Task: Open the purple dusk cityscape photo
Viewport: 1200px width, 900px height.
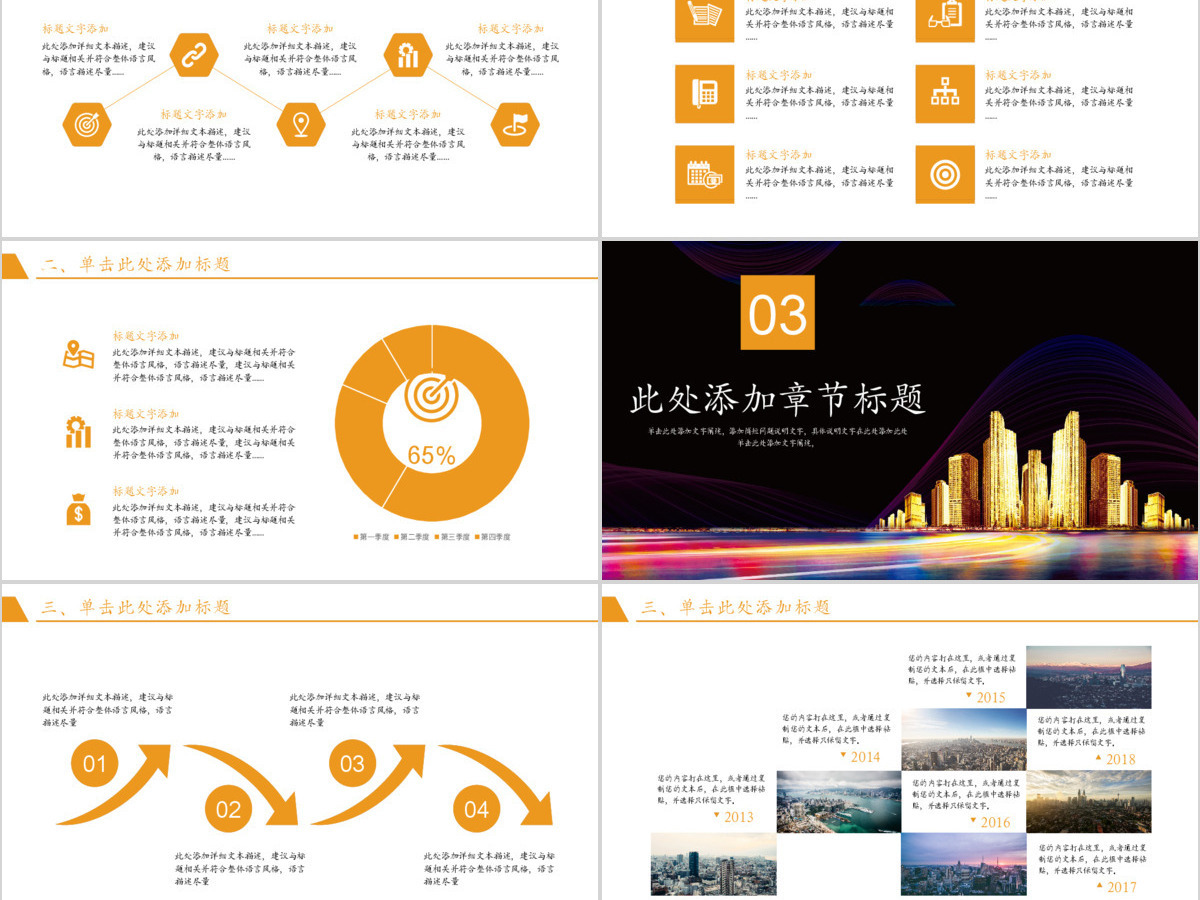Action: point(963,864)
